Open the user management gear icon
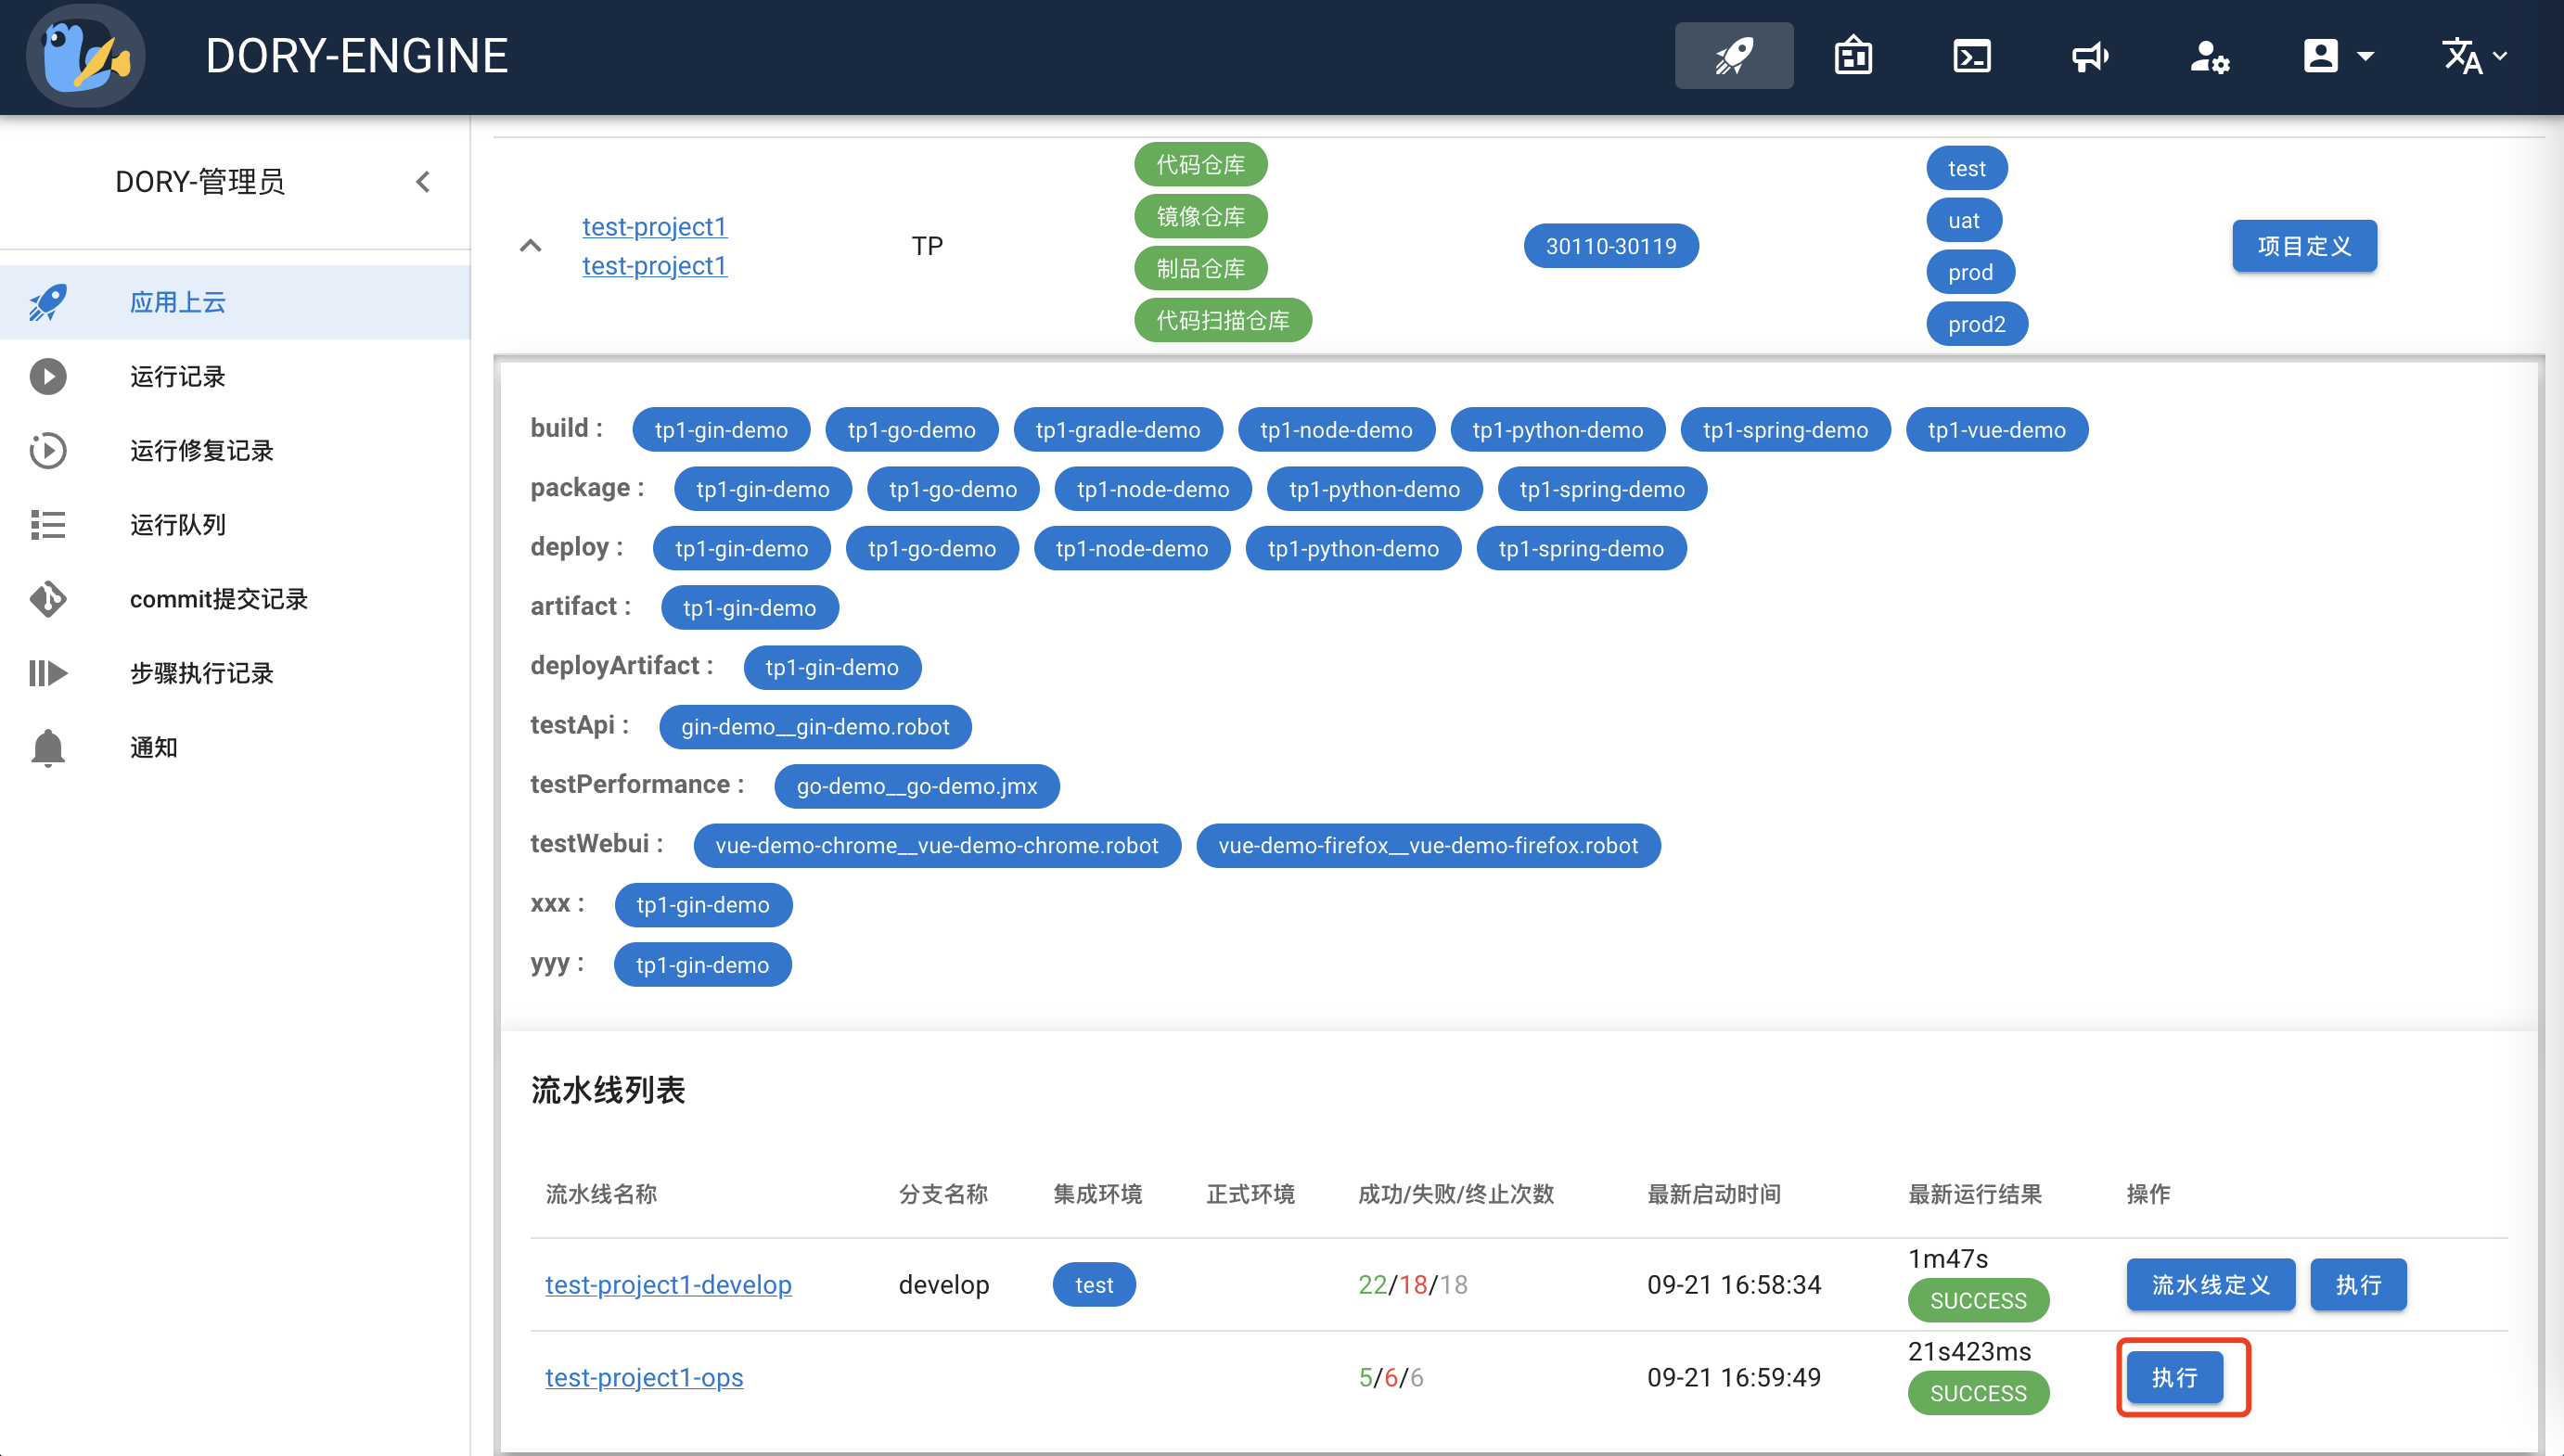The image size is (2564, 1456). (x=2210, y=58)
